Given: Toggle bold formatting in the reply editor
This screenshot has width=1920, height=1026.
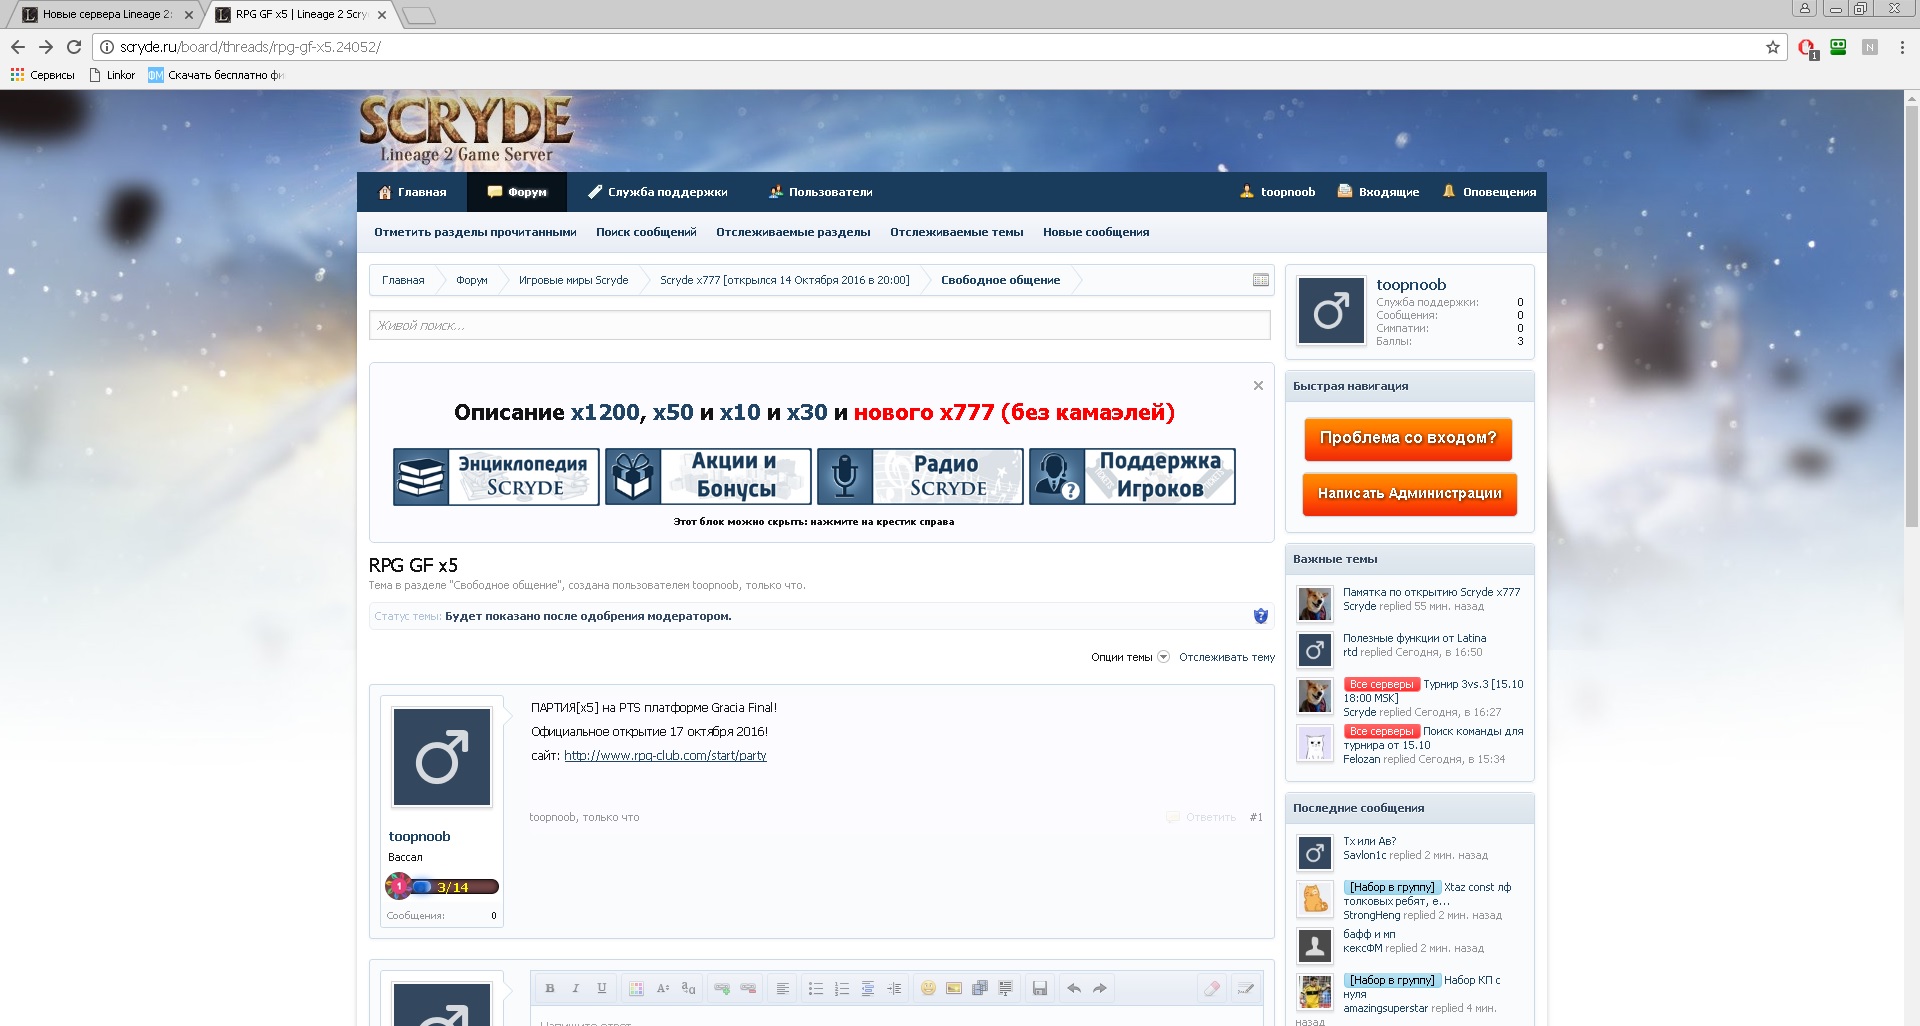Looking at the screenshot, I should pos(549,988).
